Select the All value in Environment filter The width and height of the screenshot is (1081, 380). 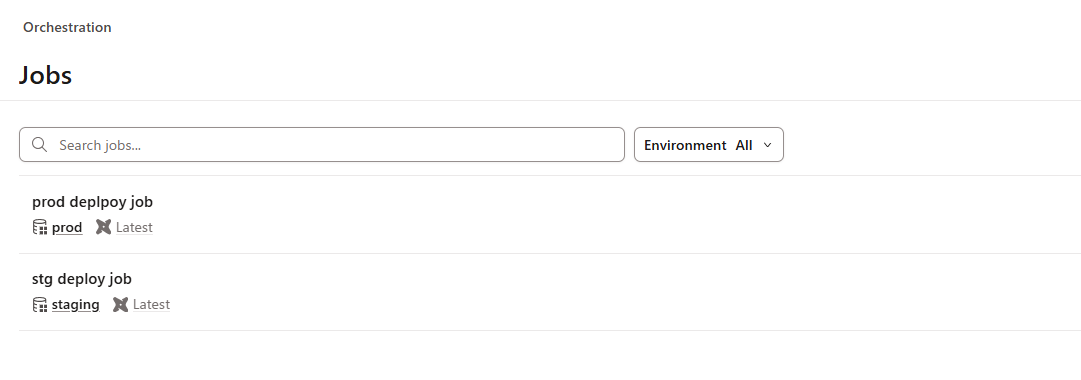pos(744,146)
